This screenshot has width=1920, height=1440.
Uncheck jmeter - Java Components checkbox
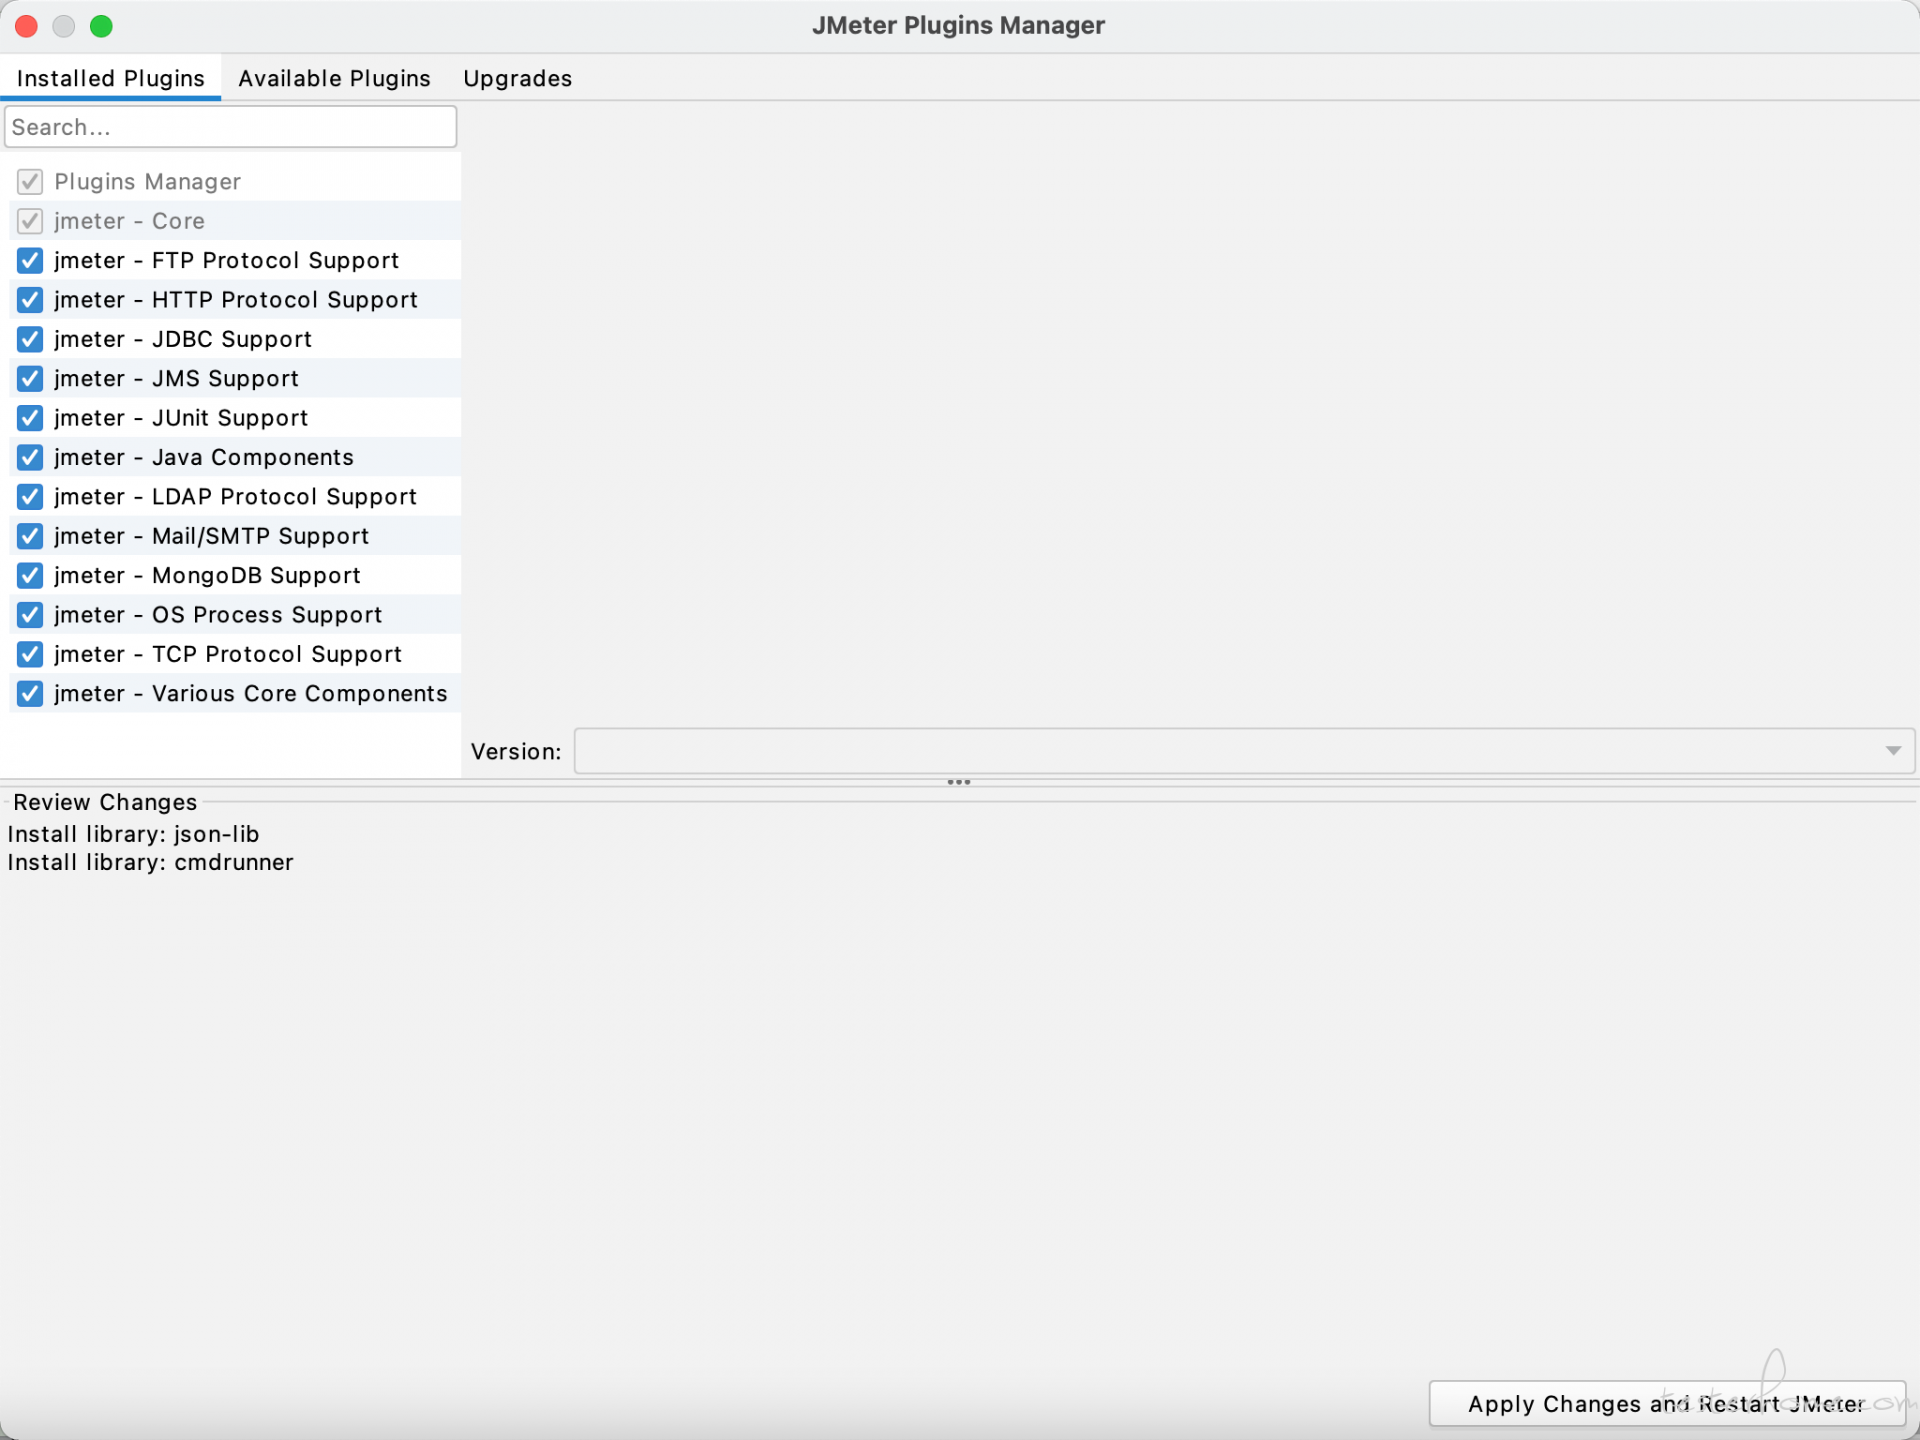pyautogui.click(x=30, y=457)
